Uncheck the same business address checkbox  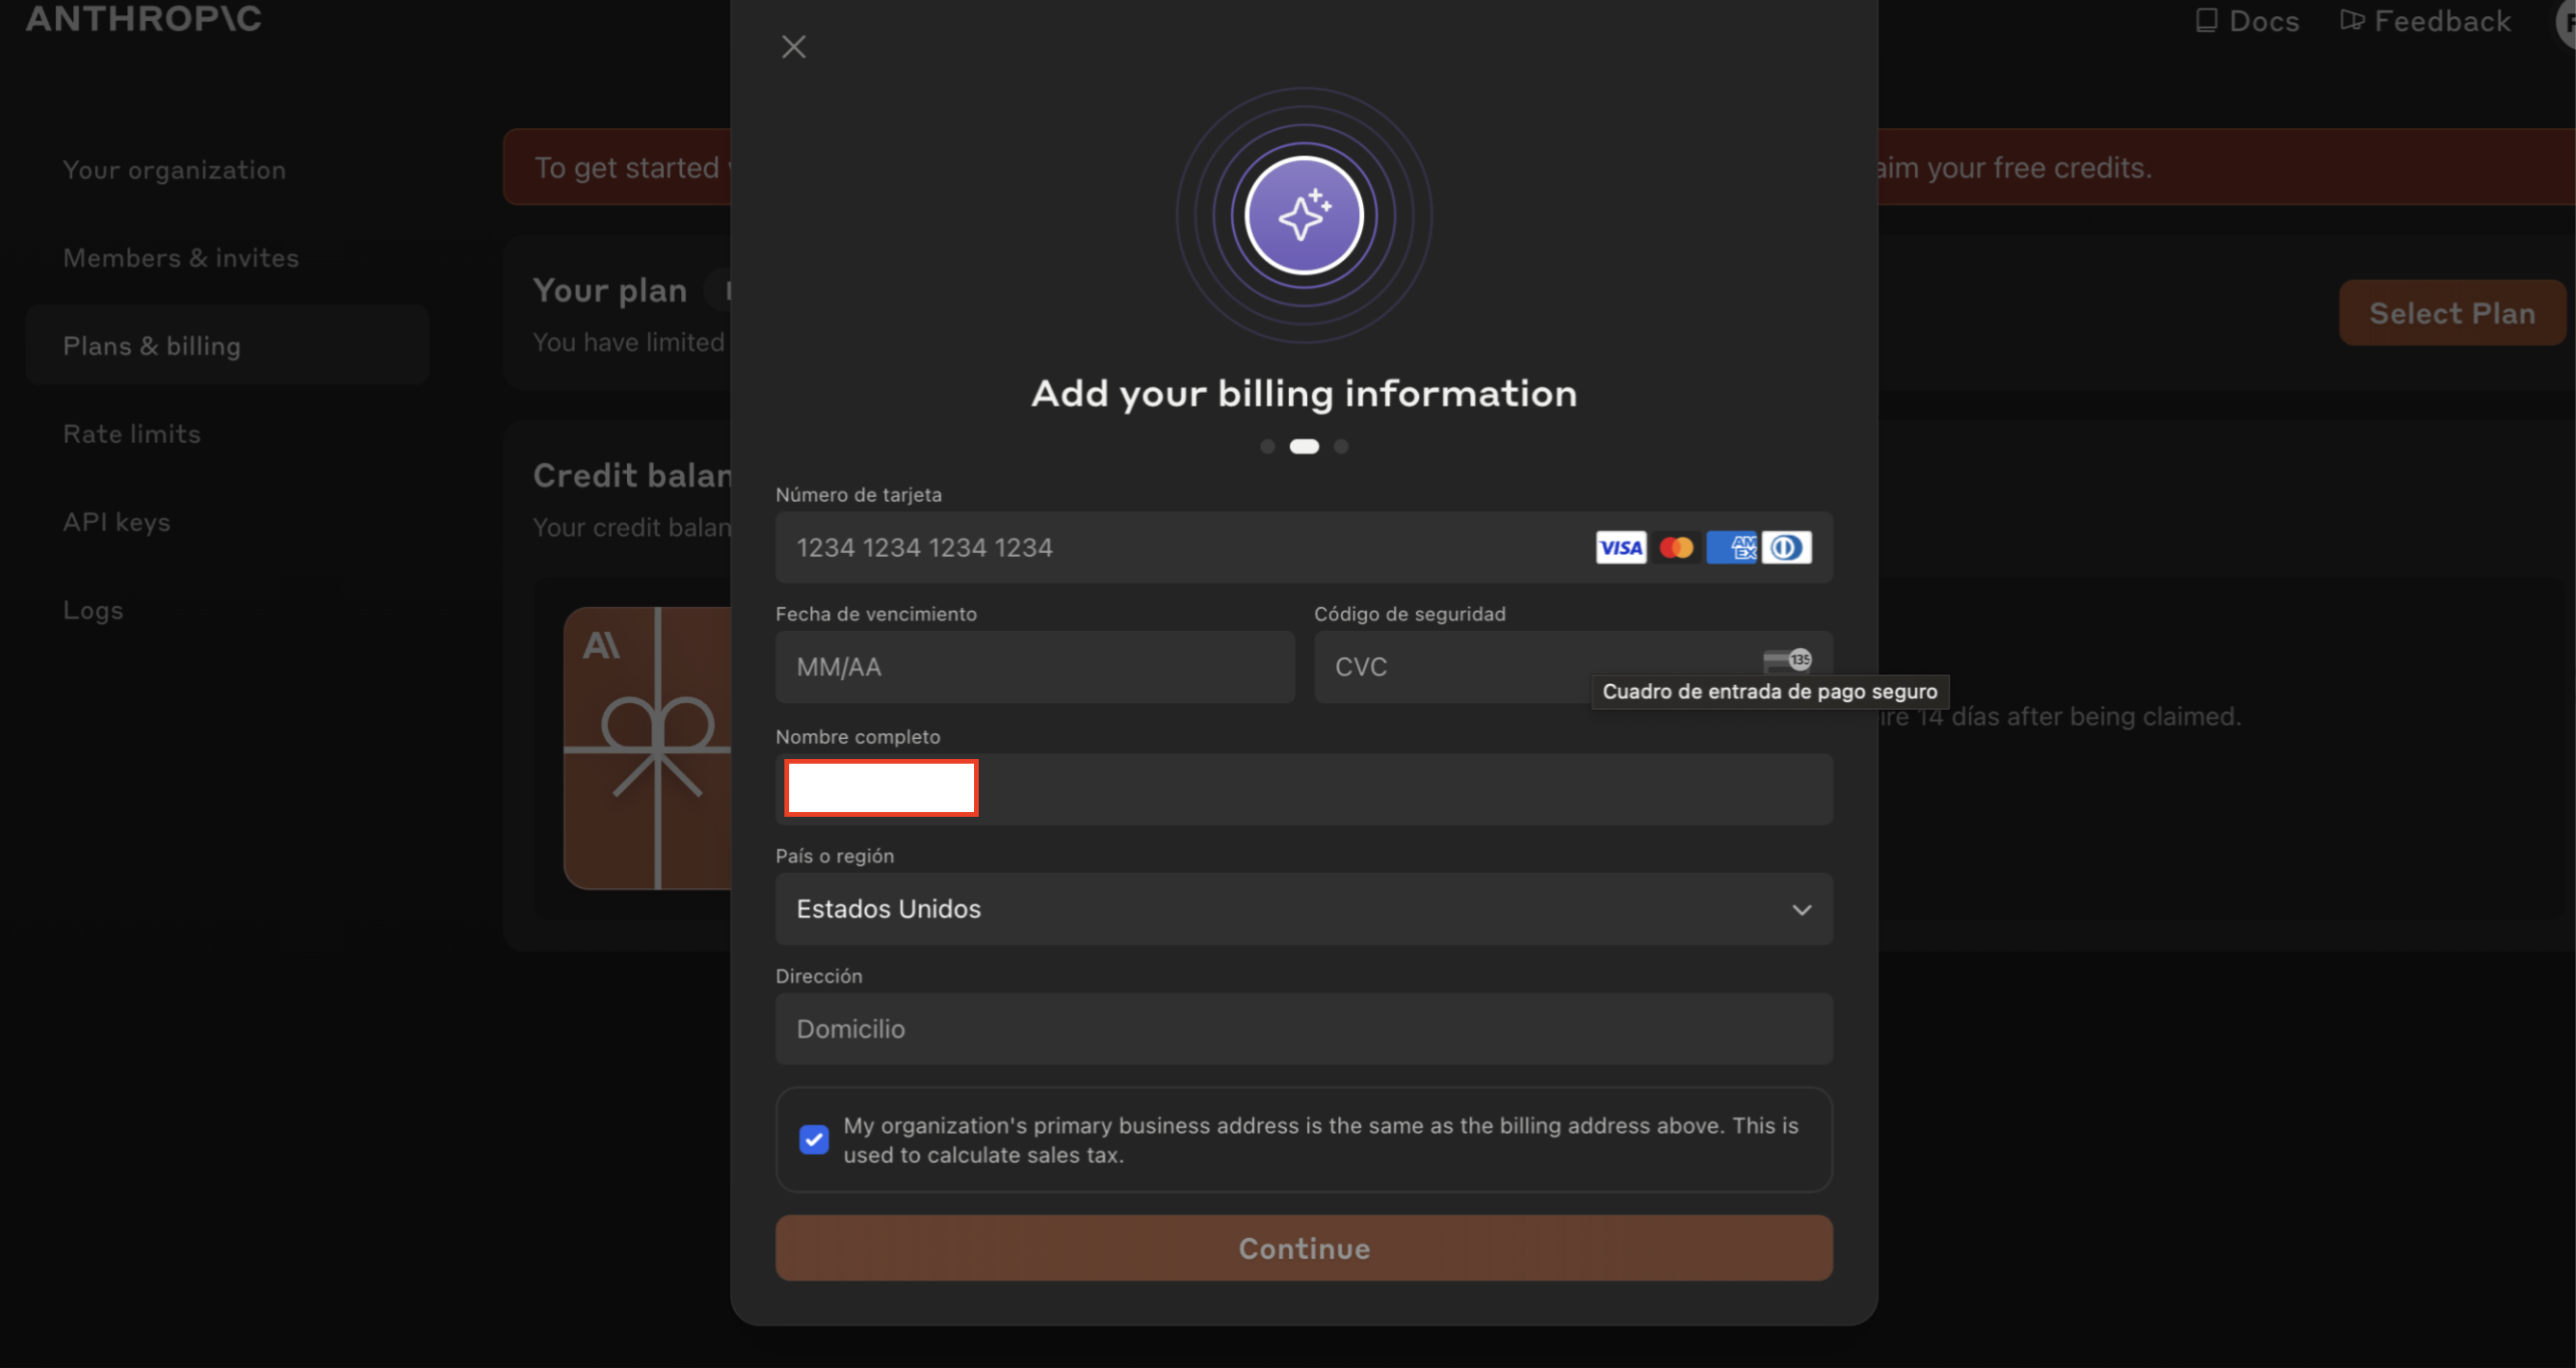point(814,1140)
